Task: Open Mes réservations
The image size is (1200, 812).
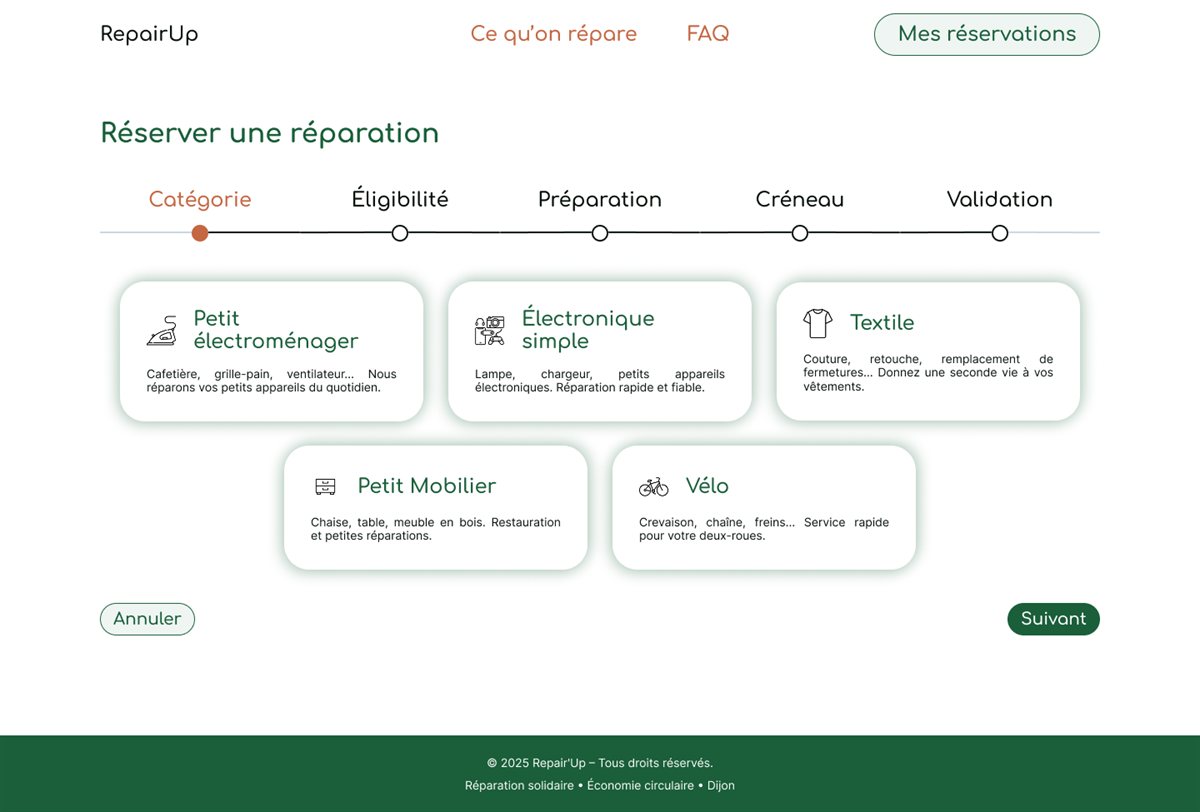Action: (x=987, y=34)
